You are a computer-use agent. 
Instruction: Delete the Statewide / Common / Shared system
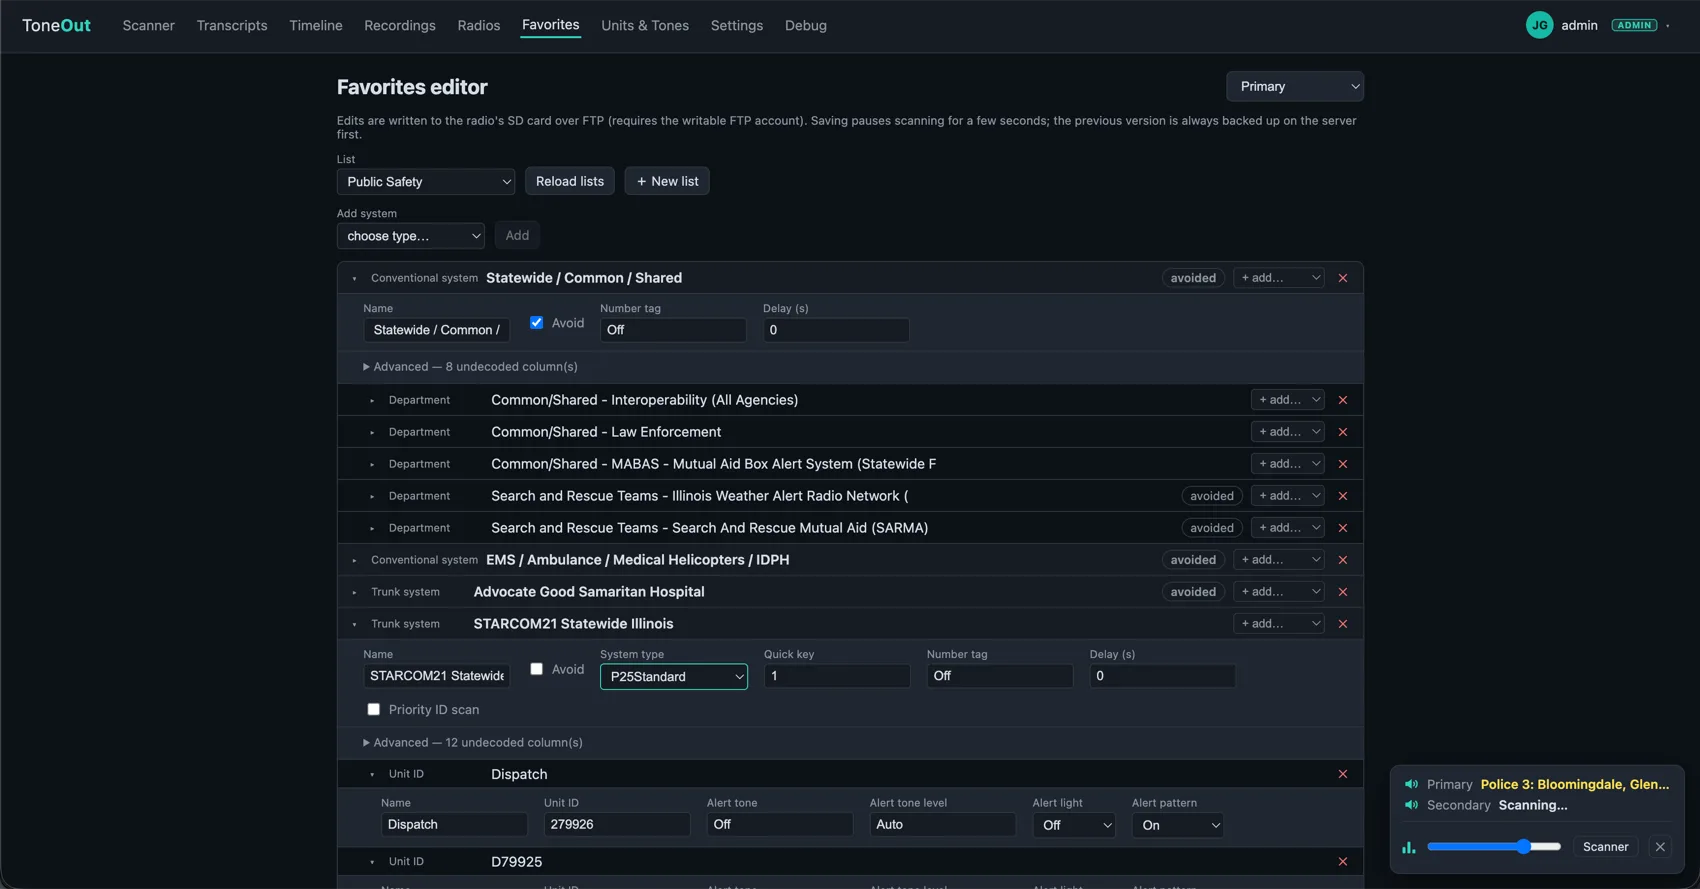coord(1343,278)
